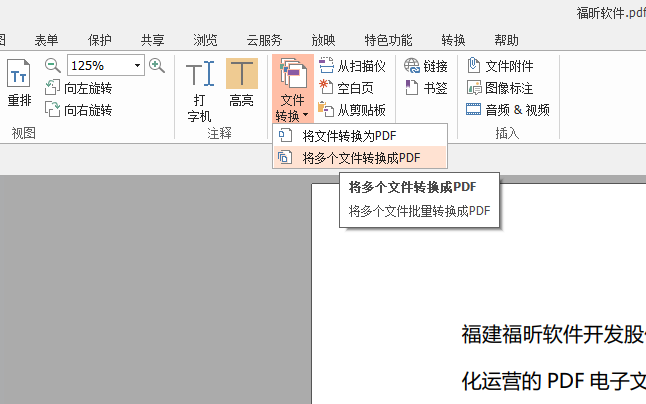Open the 特色功能 ribbon tab
The width and height of the screenshot is (646, 404).
click(x=388, y=40)
